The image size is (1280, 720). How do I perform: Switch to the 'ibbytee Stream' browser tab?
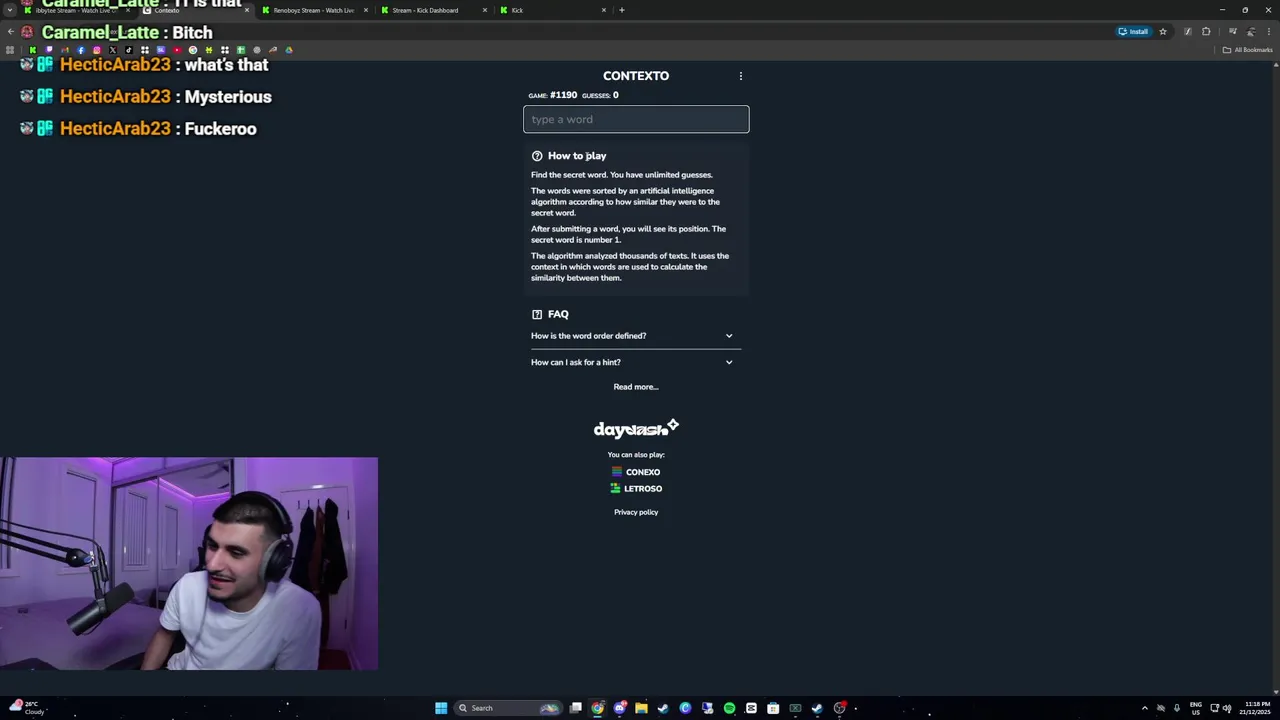80,10
